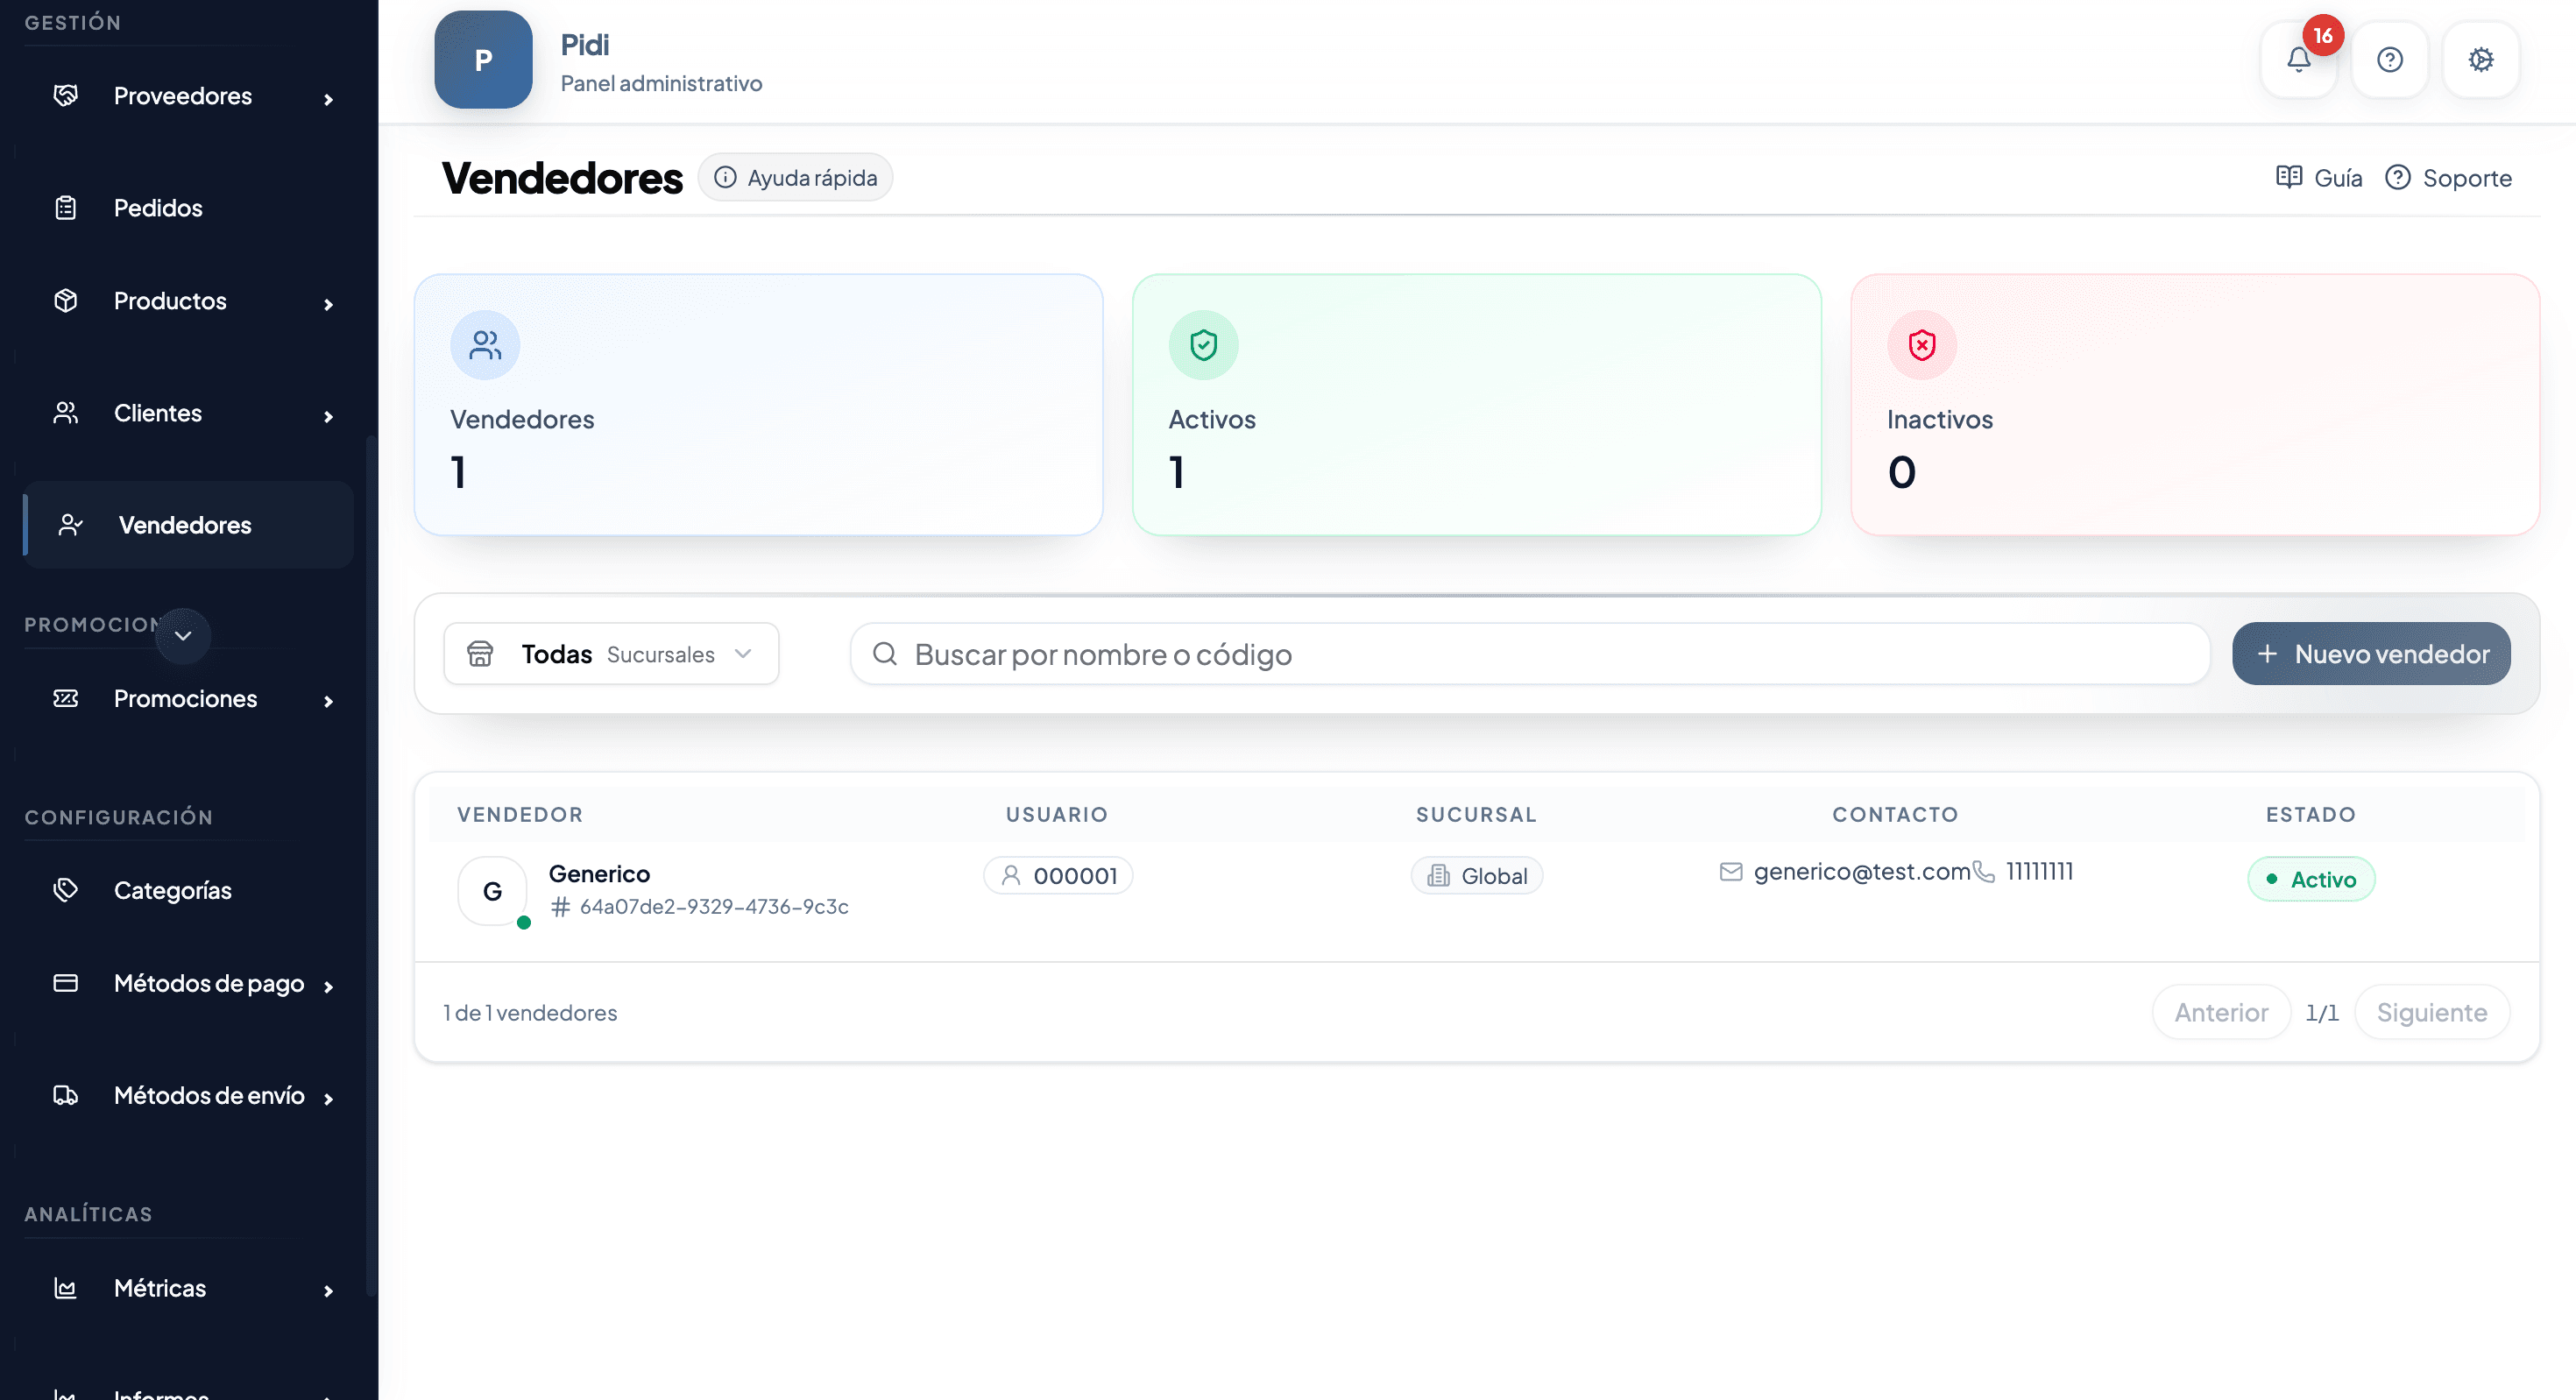Image resolution: width=2576 pixels, height=1400 pixels.
Task: Expand the Productos submenu
Action: coord(328,303)
